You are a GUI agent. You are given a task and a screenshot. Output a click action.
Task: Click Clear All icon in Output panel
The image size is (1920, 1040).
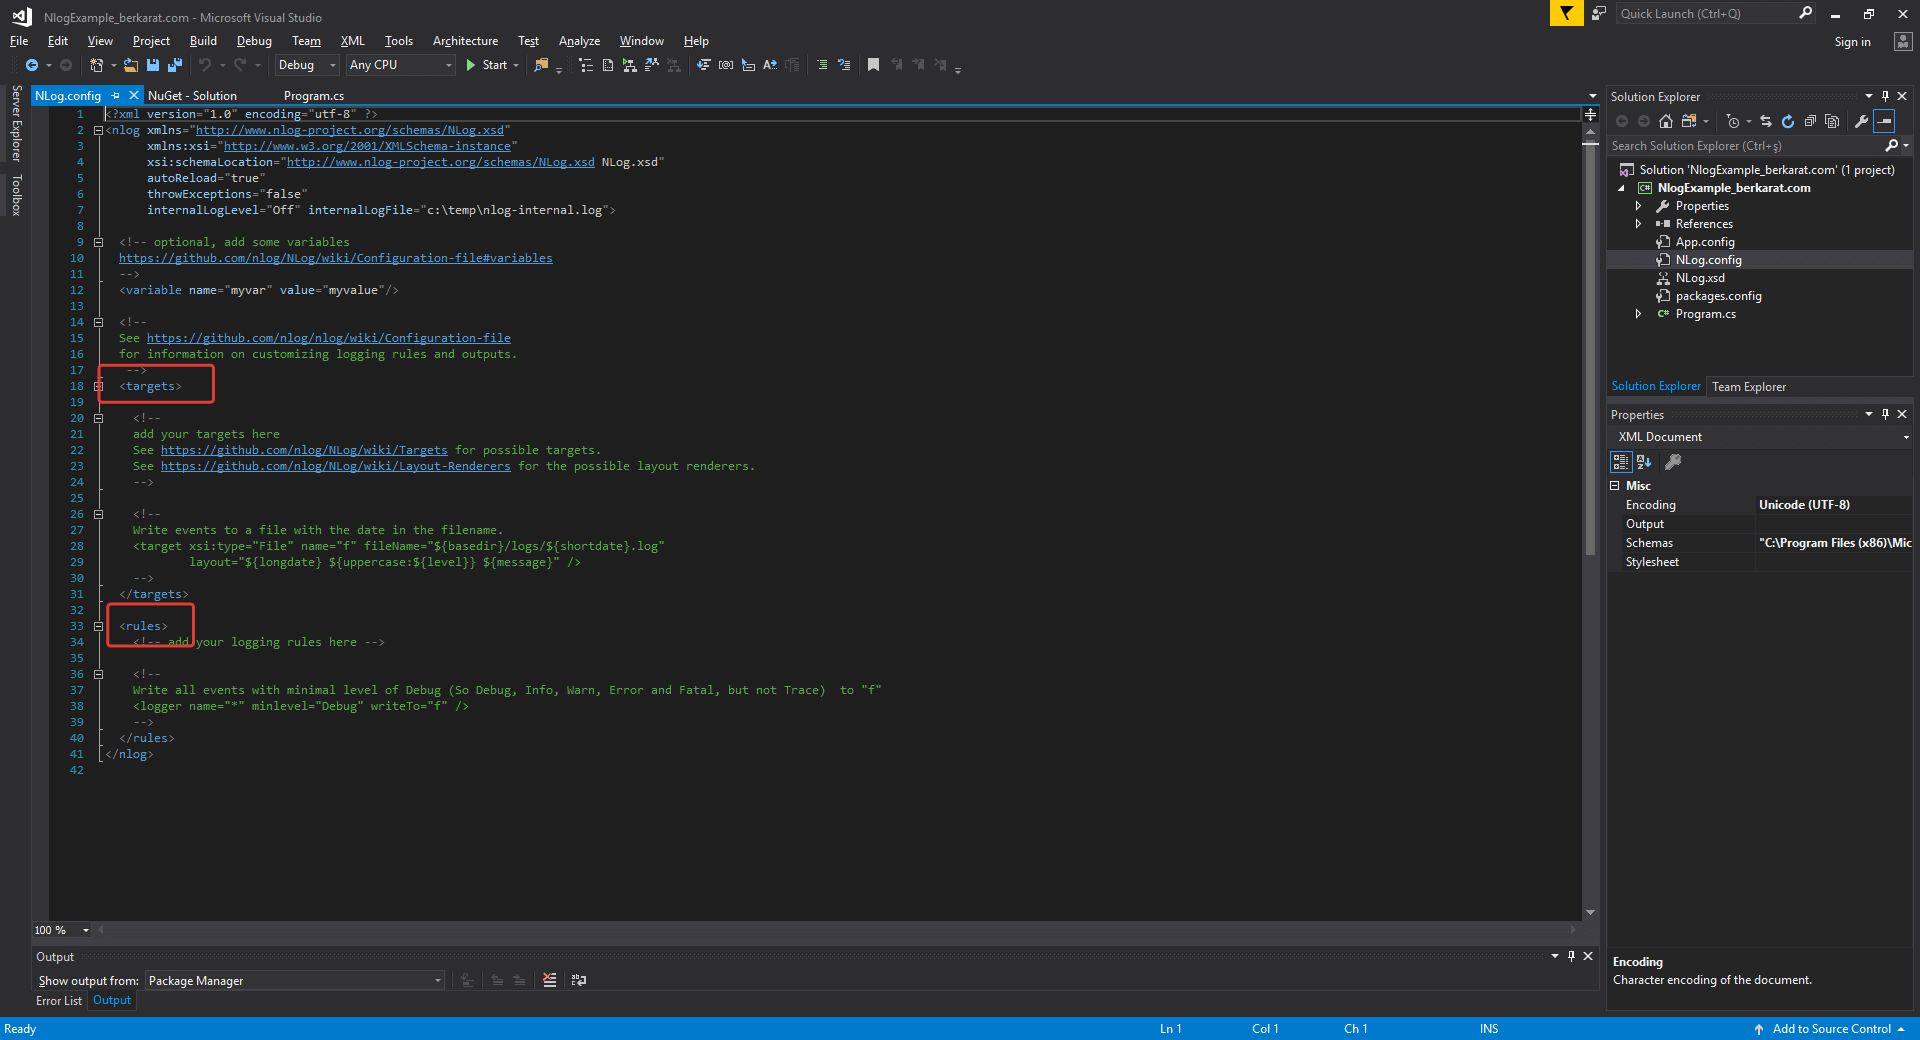coord(549,980)
